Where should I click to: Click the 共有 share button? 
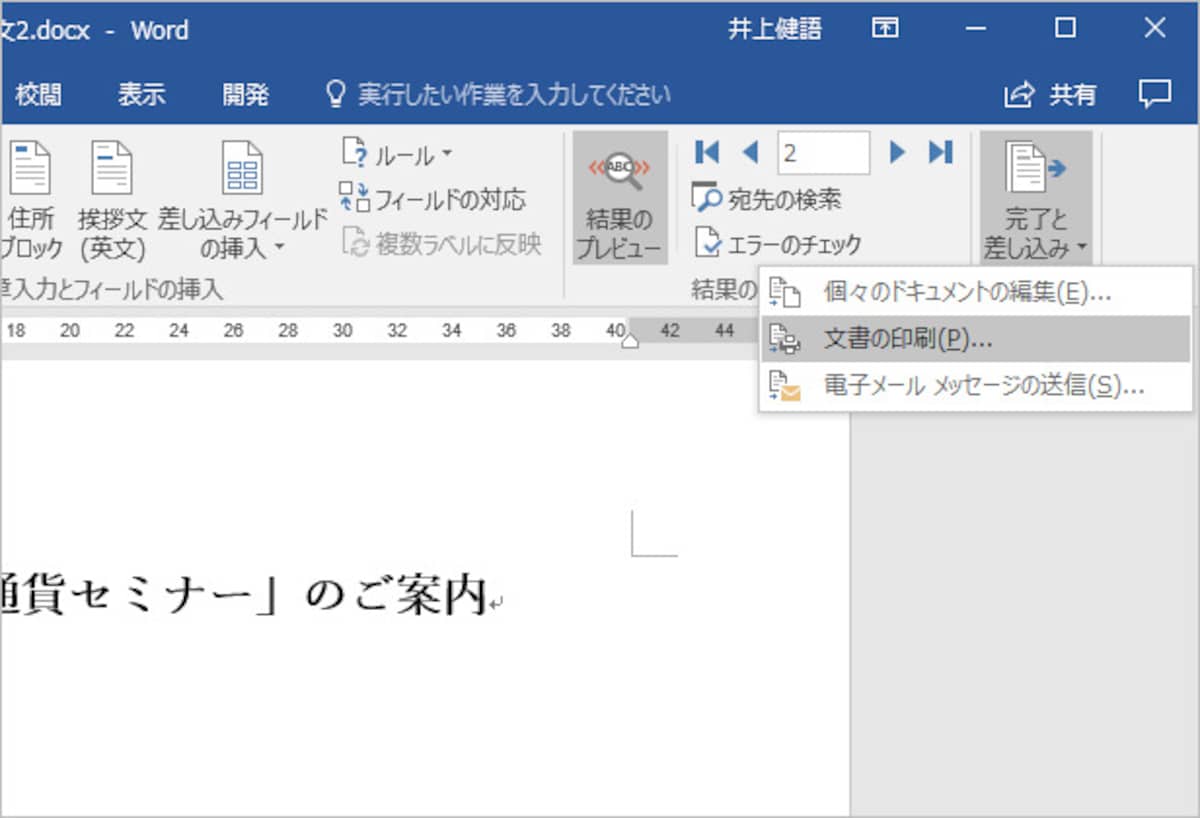tap(1051, 95)
